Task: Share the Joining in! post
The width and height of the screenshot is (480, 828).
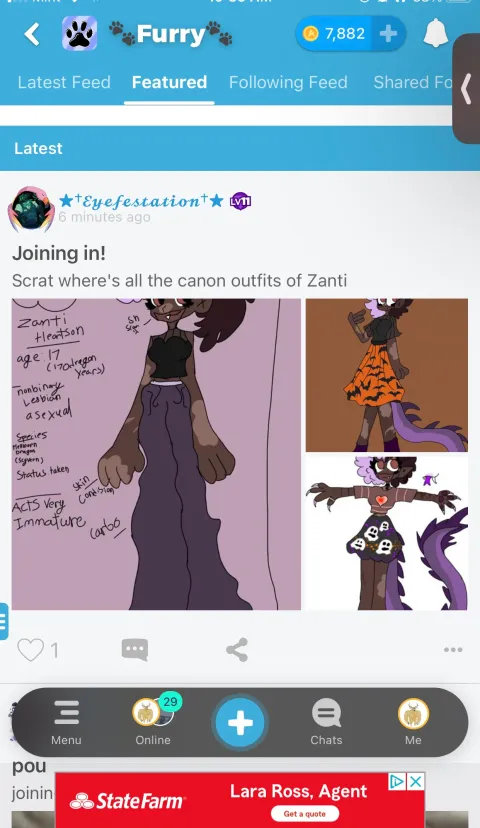Action: click(x=237, y=650)
